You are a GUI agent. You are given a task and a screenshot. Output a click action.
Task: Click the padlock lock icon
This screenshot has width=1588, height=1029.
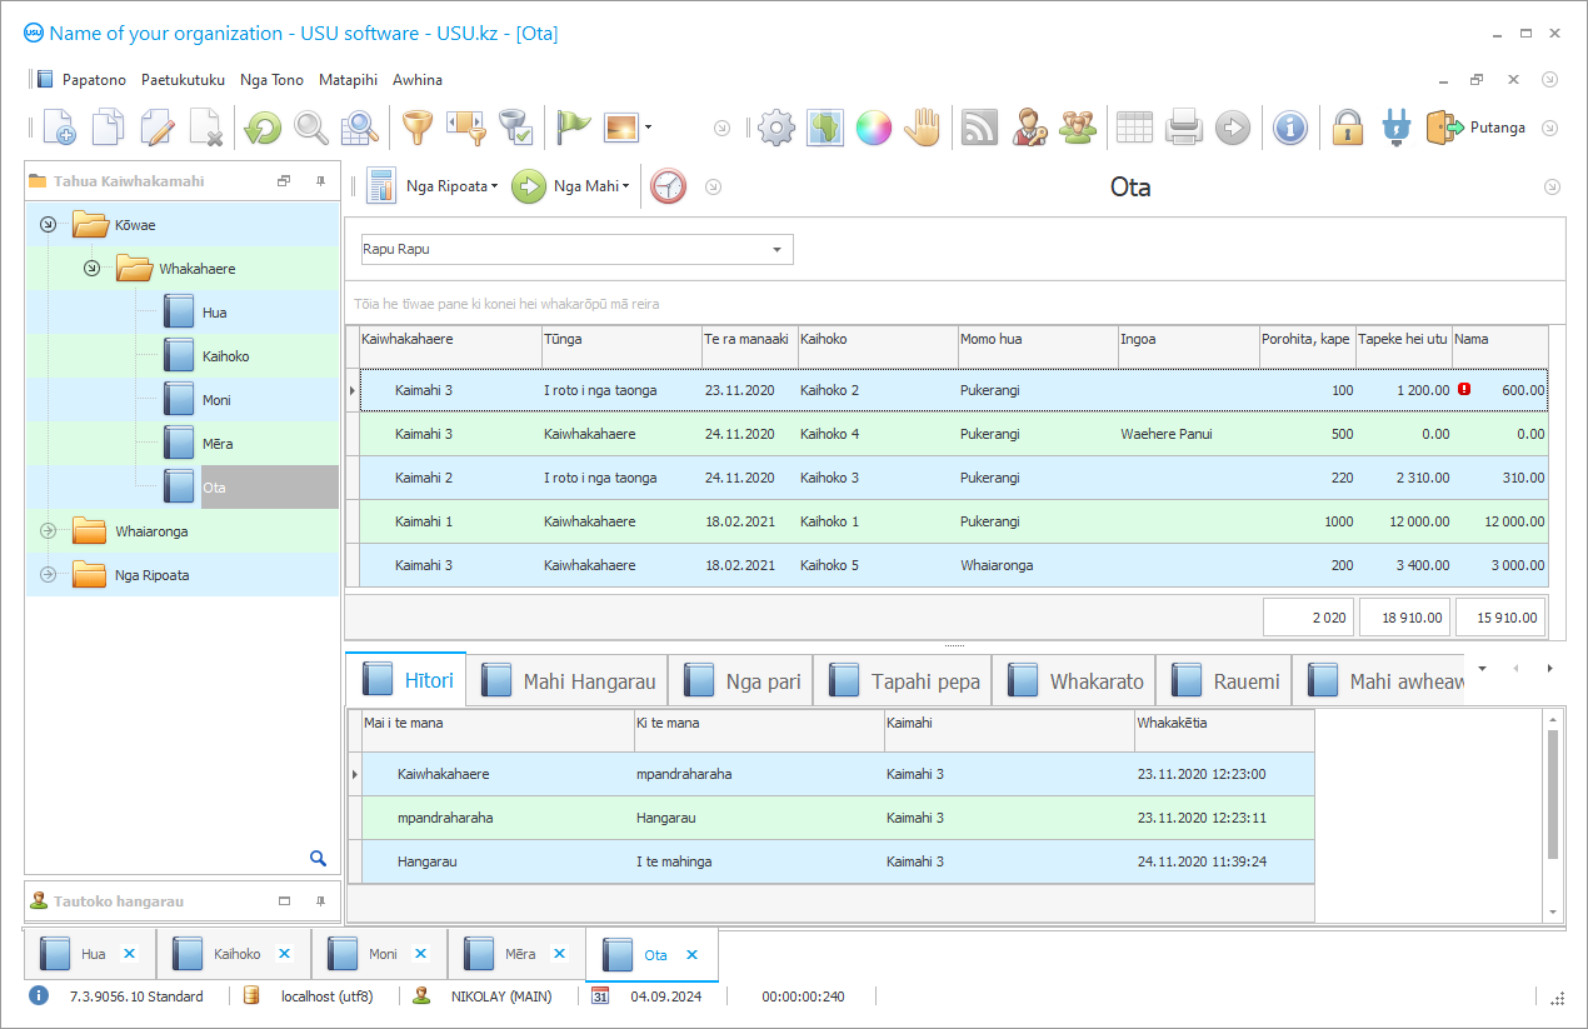click(1347, 128)
